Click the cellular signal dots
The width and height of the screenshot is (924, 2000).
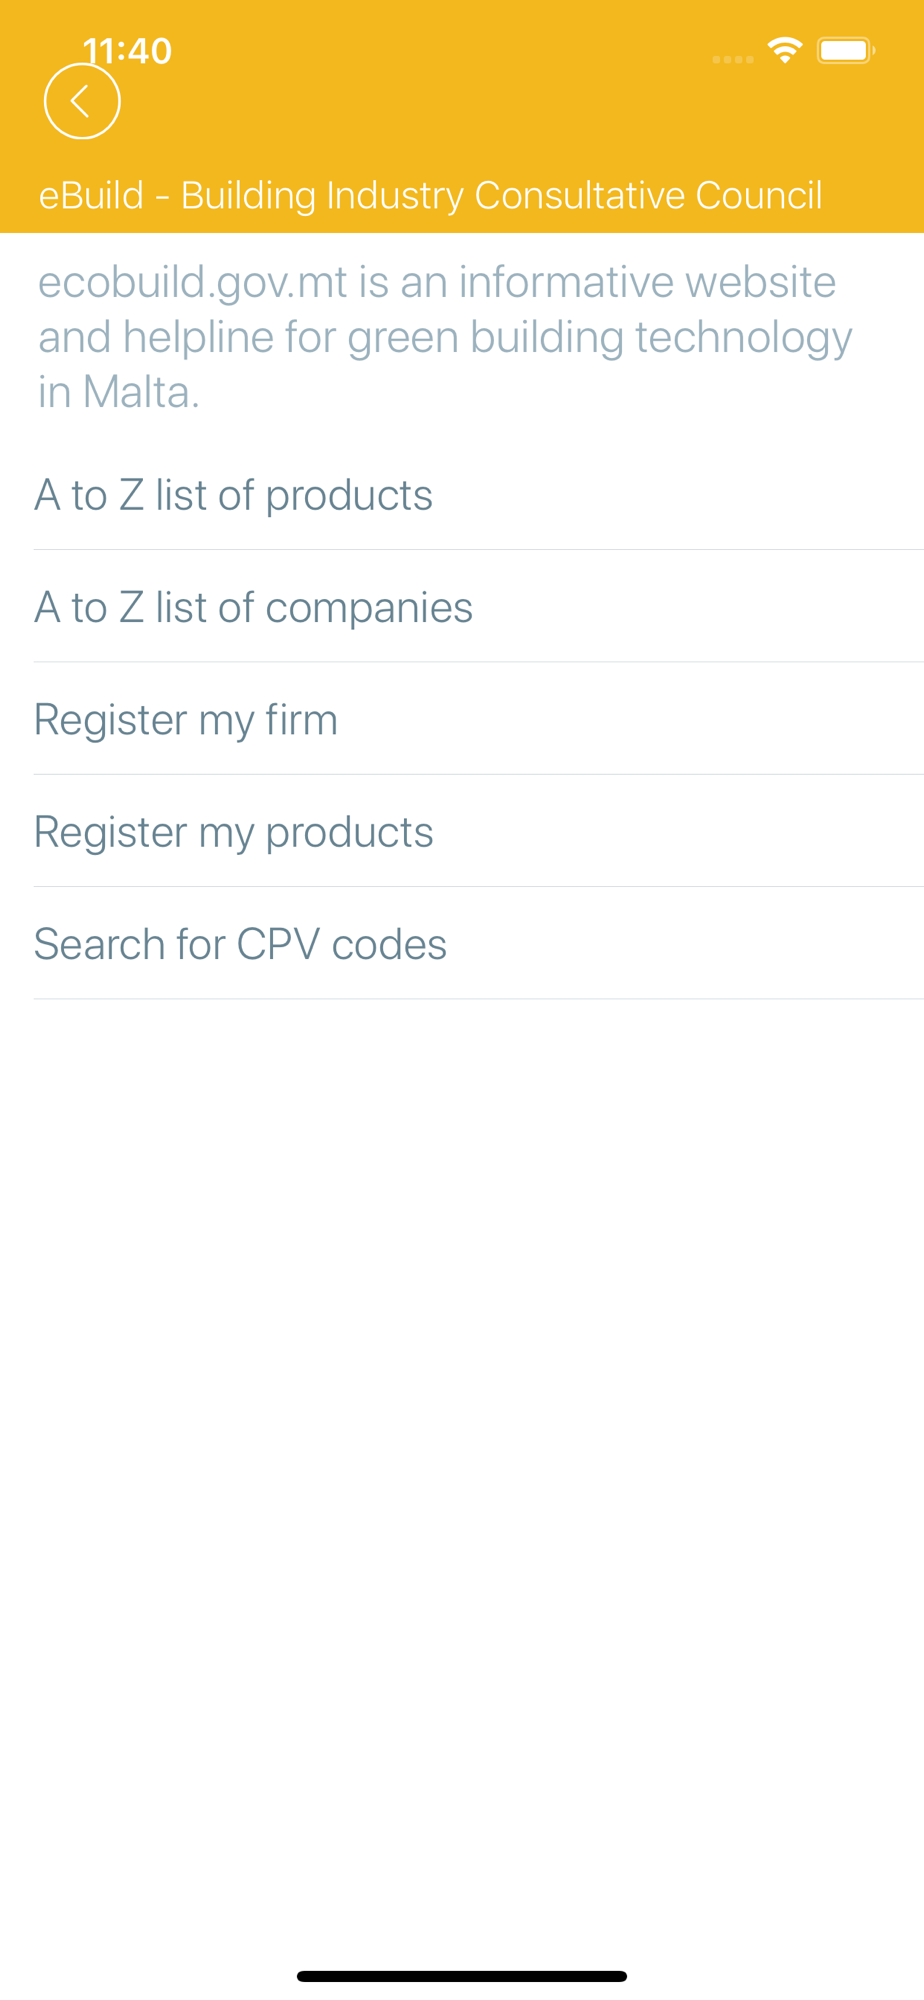[733, 60]
